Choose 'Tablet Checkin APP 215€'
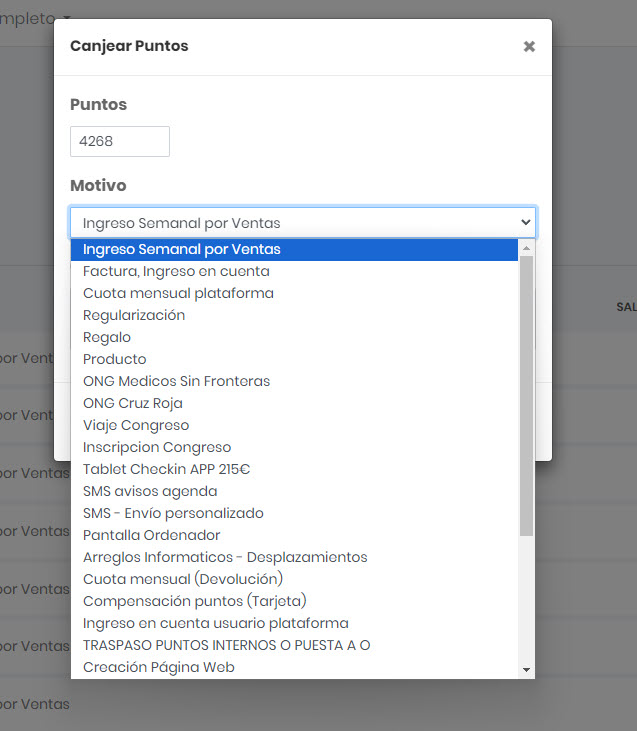Screen dimensions: 637x731 [166, 469]
